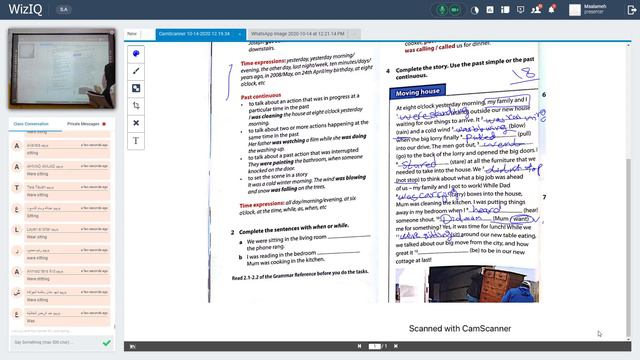
Task: Select the crop tool
Action: click(136, 106)
